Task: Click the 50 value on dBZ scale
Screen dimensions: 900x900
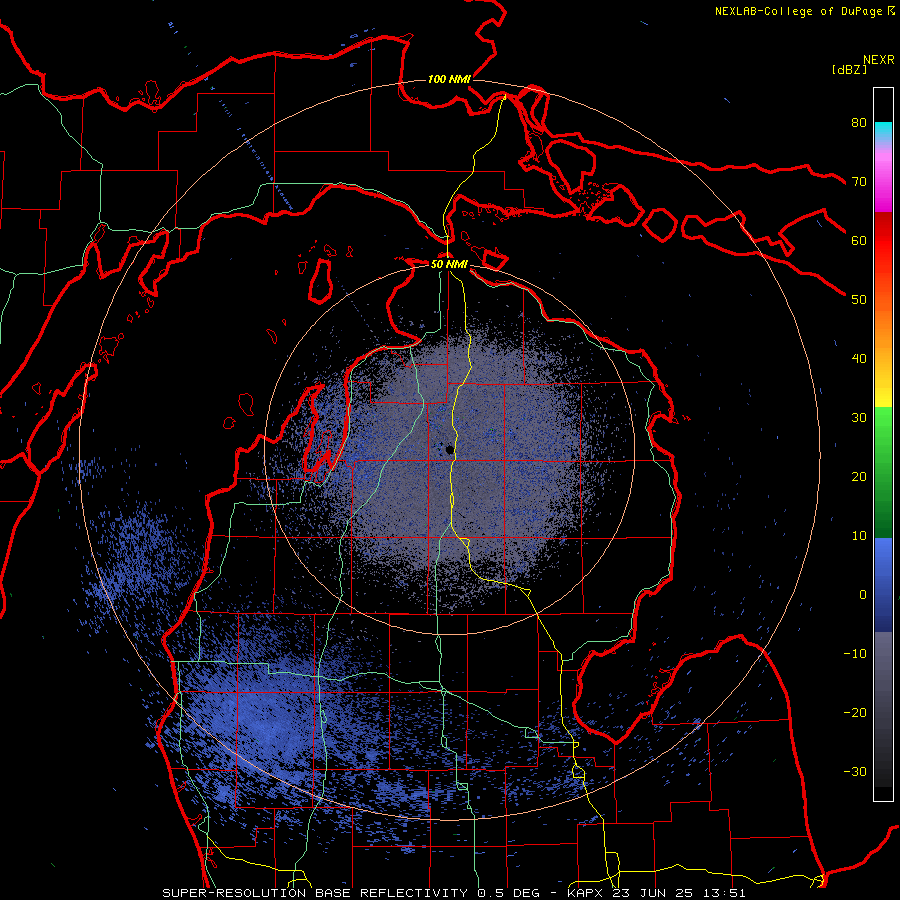Action: [859, 300]
